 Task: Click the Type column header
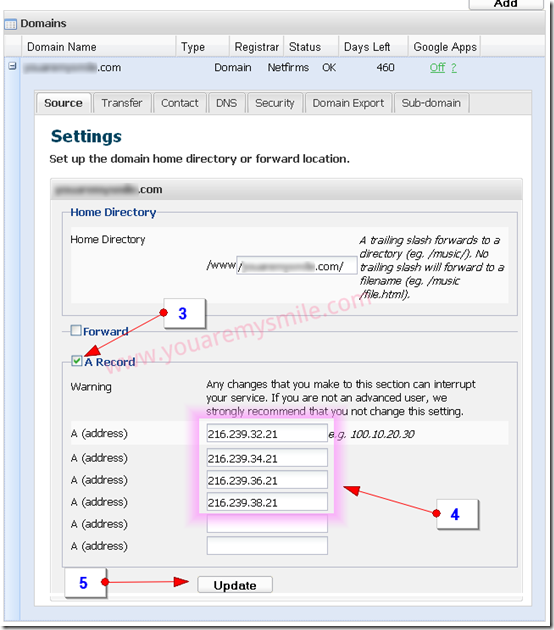click(x=202, y=47)
